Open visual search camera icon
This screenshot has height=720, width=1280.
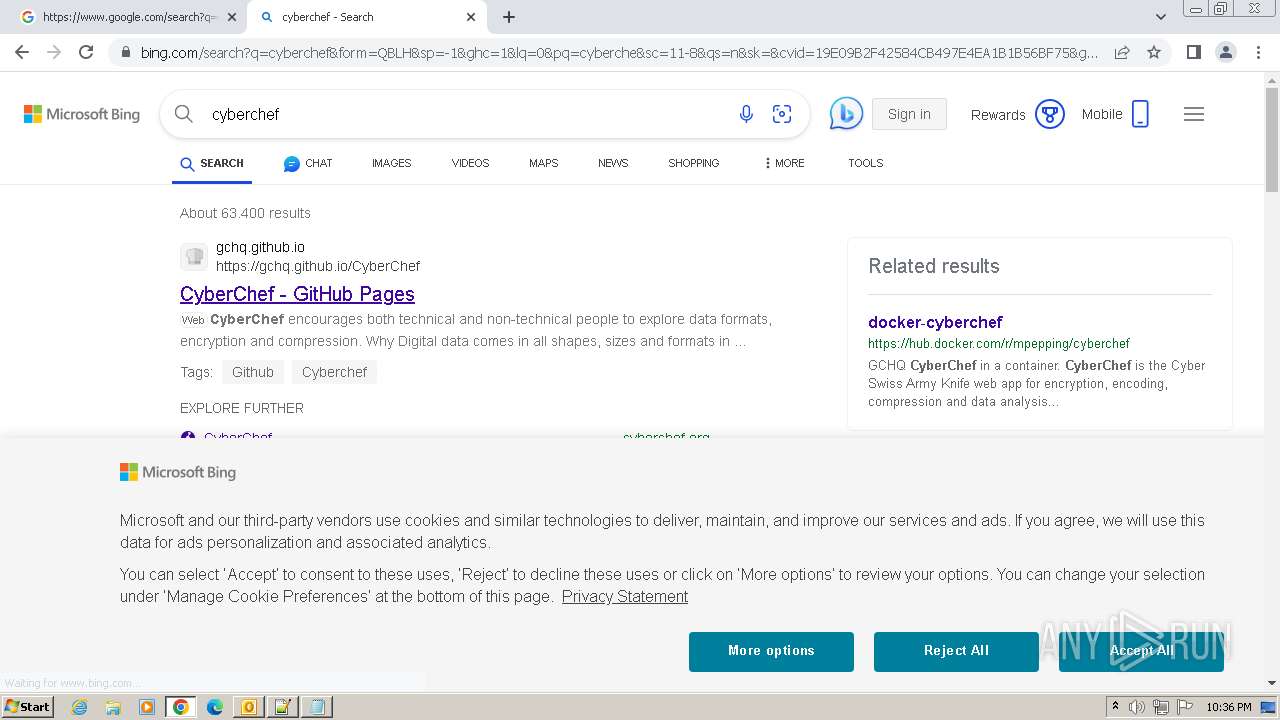782,114
